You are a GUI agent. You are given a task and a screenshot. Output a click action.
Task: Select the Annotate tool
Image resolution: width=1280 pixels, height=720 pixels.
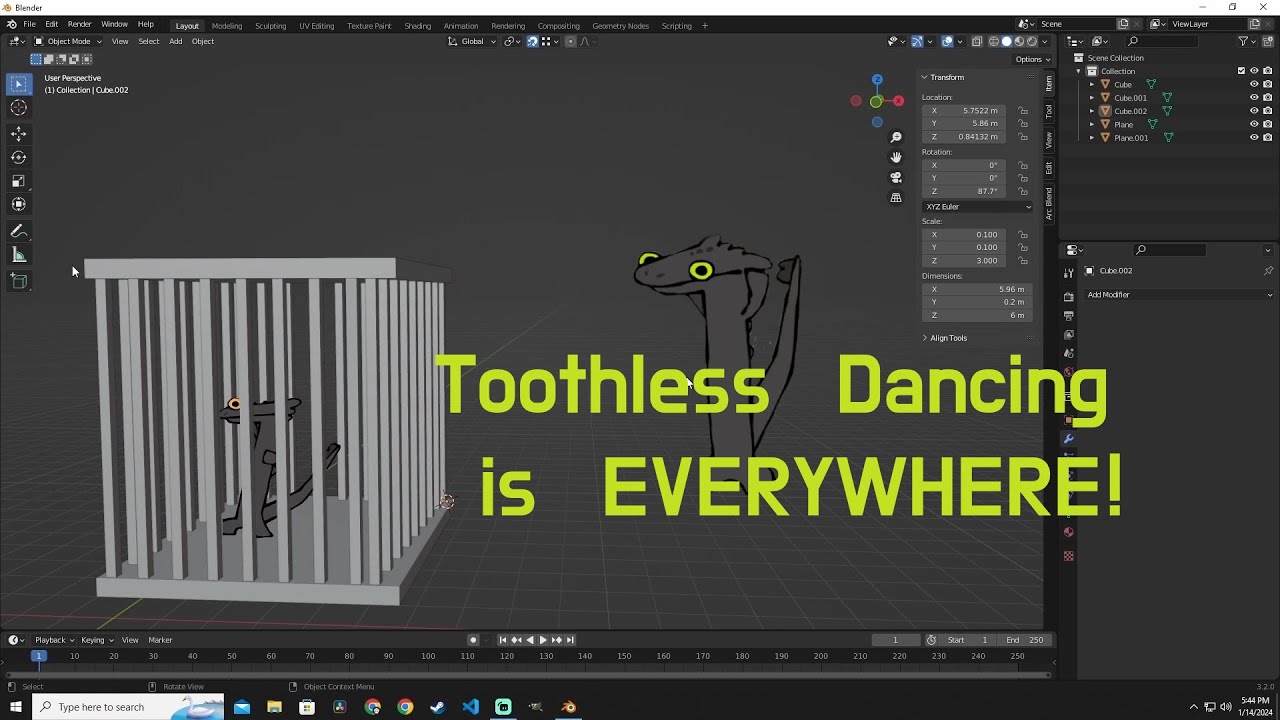click(x=18, y=231)
